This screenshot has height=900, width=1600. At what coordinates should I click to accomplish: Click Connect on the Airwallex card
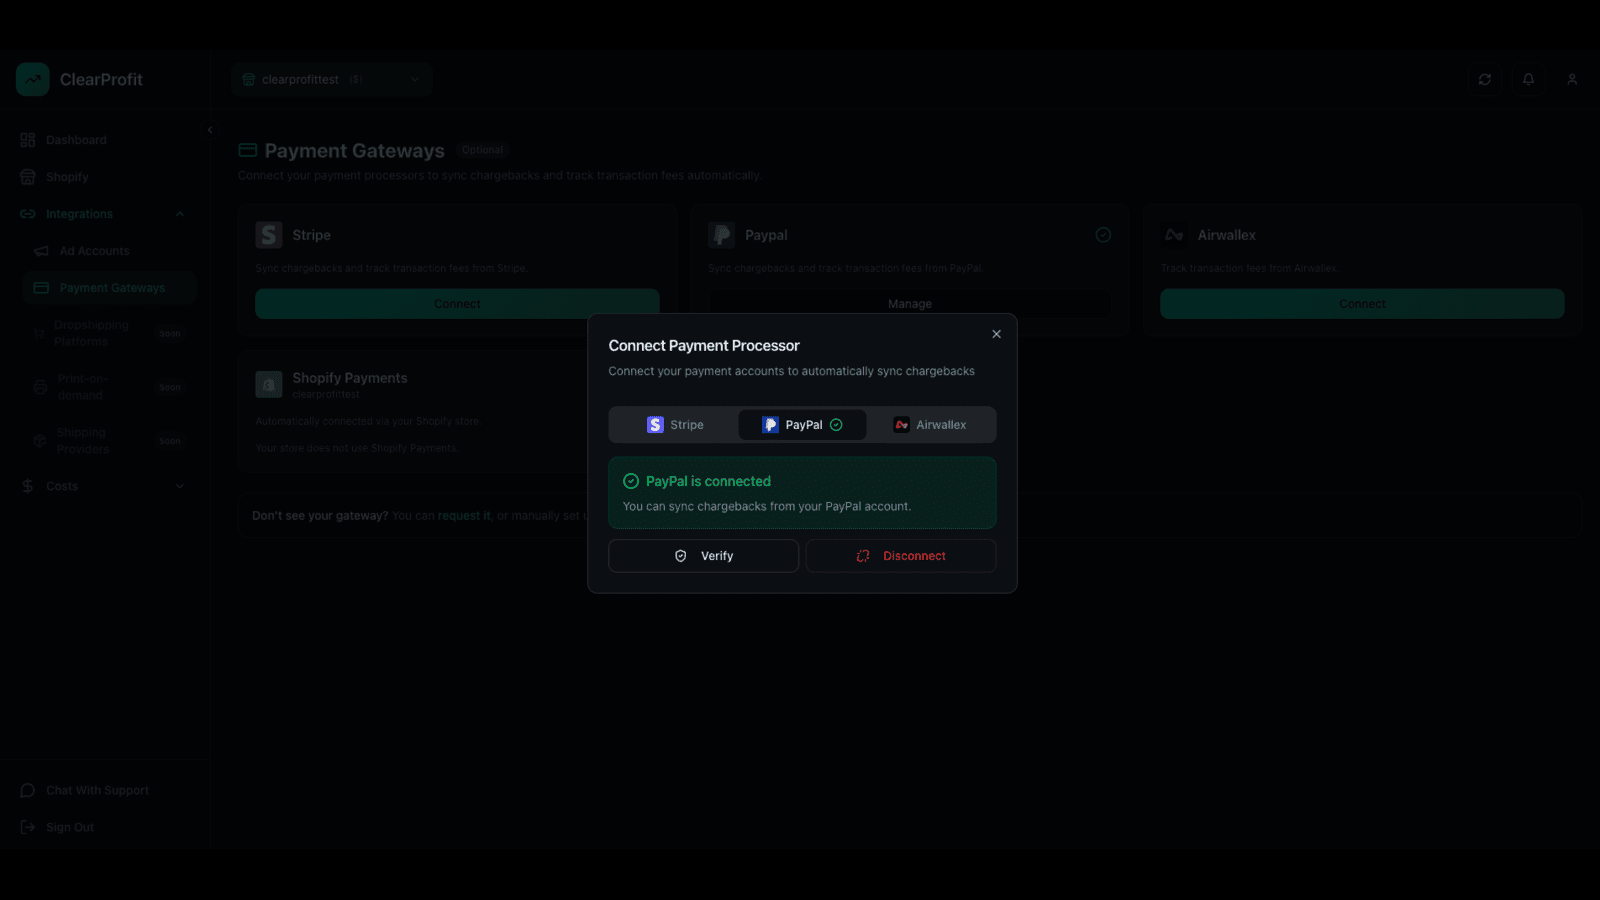coord(1362,304)
